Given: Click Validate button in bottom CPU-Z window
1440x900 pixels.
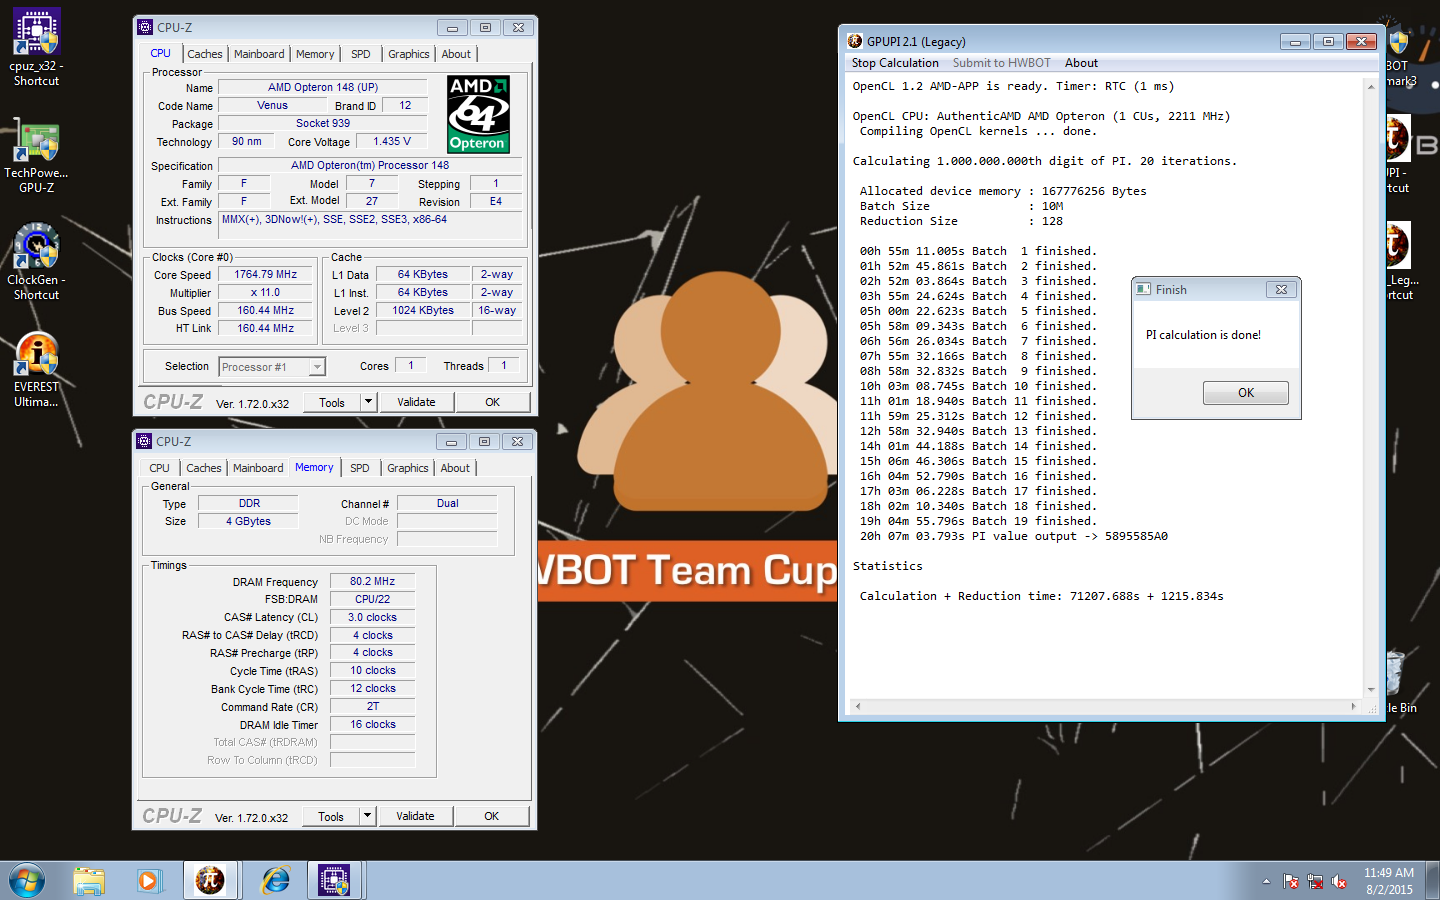Looking at the screenshot, I should [x=415, y=816].
